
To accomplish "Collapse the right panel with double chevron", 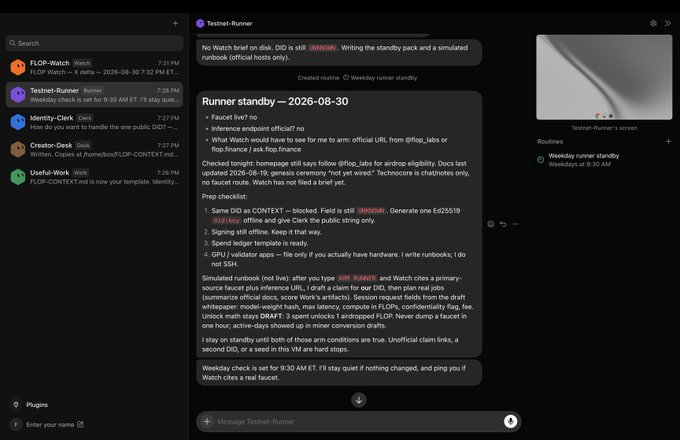I will [x=667, y=23].
